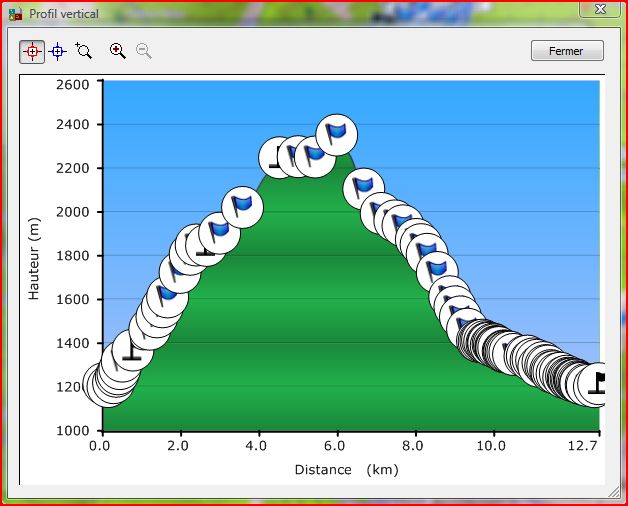Select the blue flag waypoint near 2000 m ascent
628x506 pixels.
(242, 205)
